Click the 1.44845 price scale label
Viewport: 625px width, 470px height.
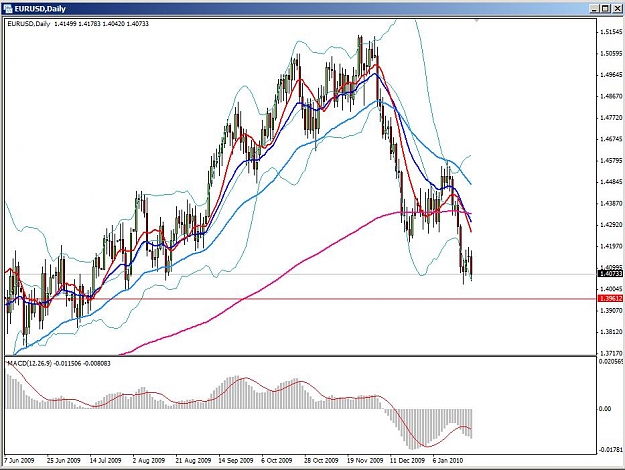coord(611,182)
